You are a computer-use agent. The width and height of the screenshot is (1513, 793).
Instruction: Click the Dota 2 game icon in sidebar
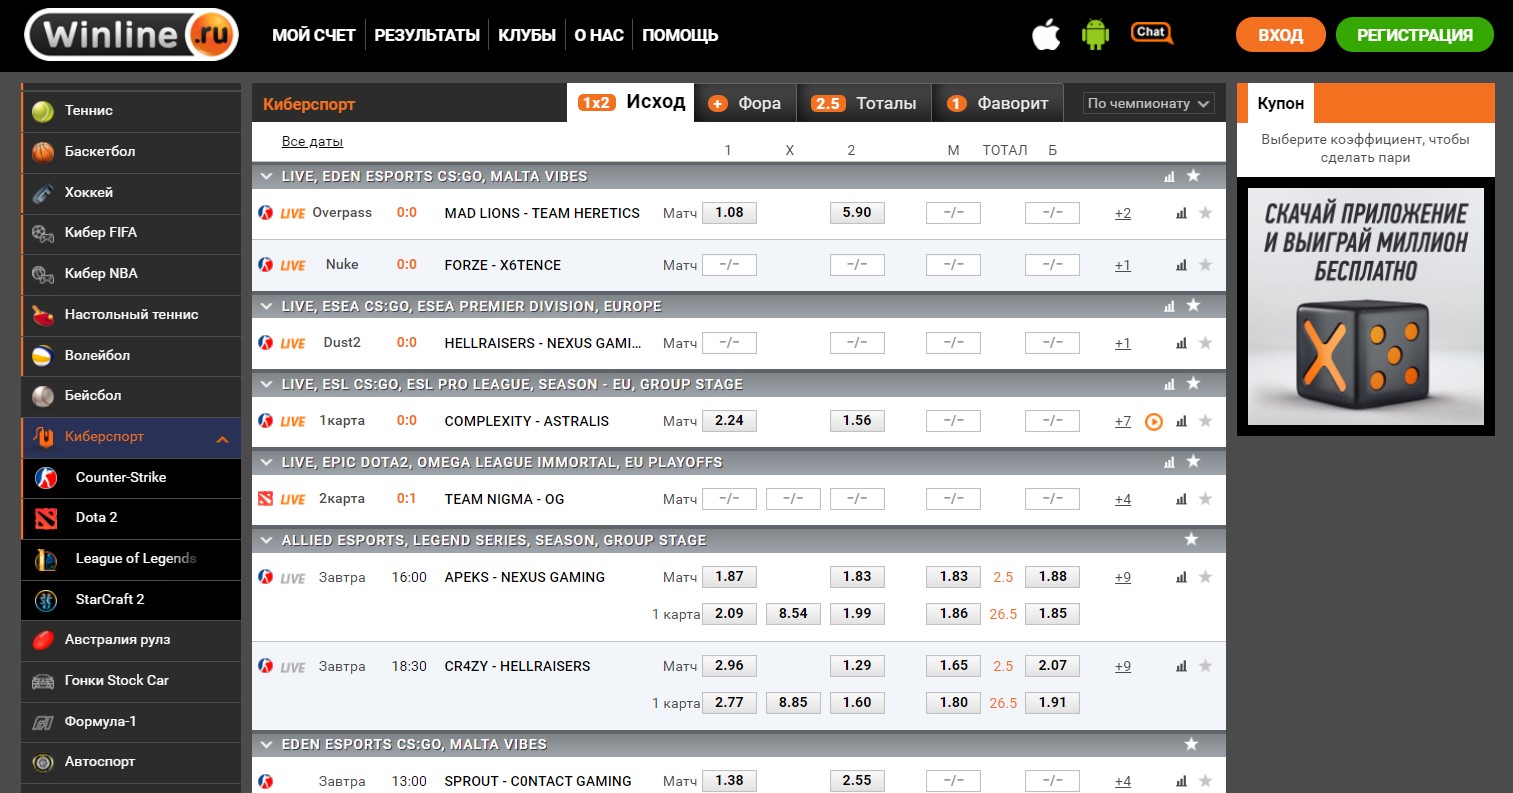pyautogui.click(x=46, y=518)
